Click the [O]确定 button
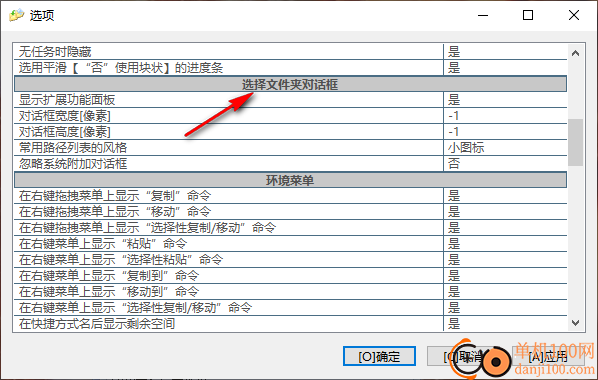This screenshot has height=380, width=598. point(379,356)
